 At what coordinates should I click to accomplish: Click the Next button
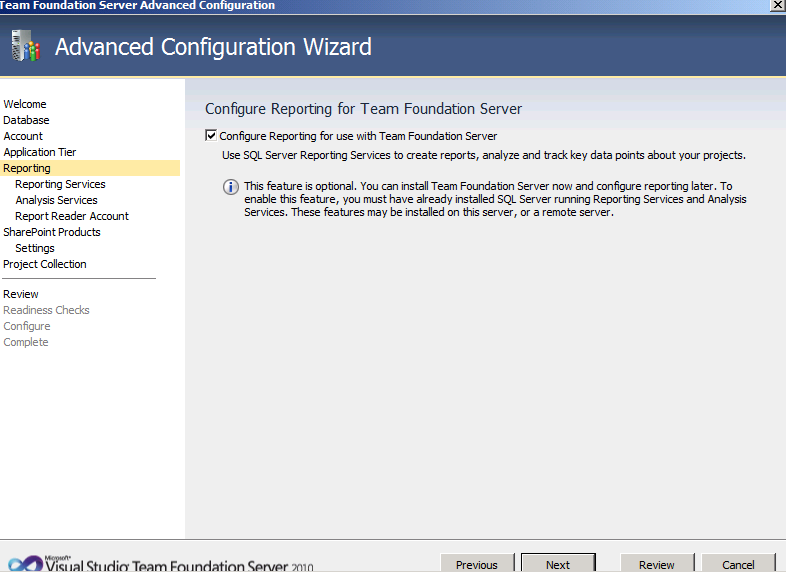pyautogui.click(x=558, y=564)
